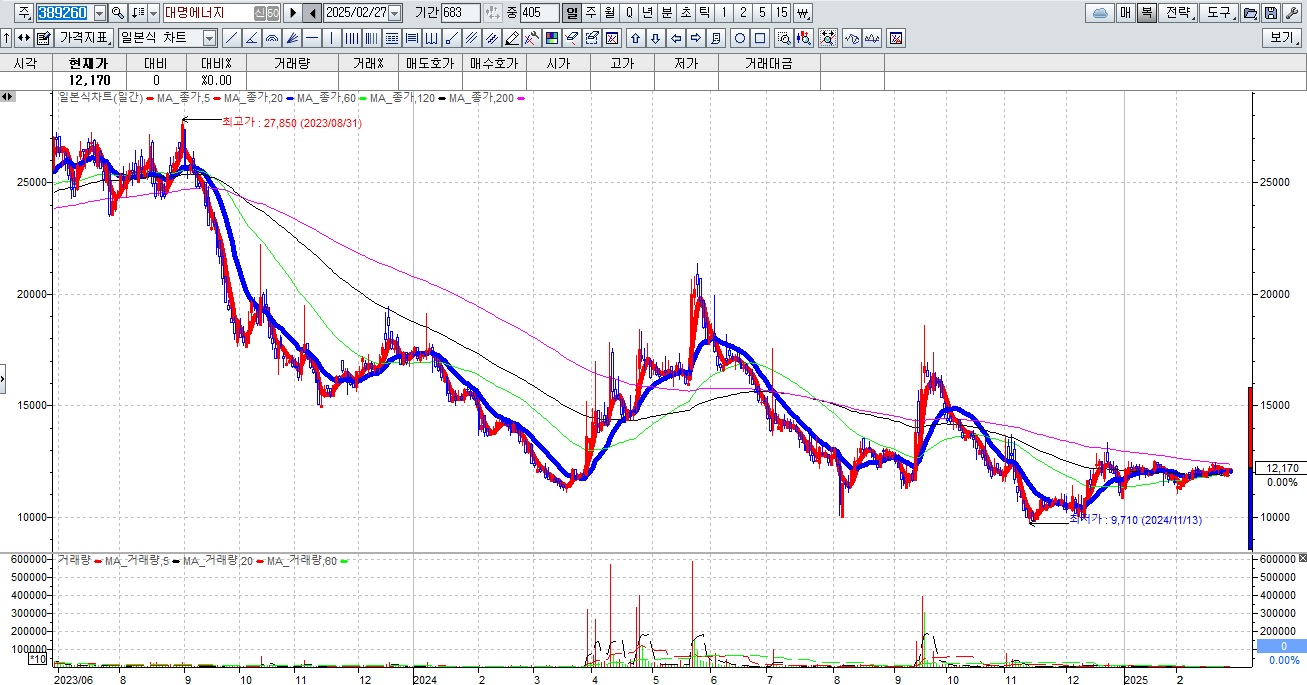Select the single vertical line tool
This screenshot has height=685, width=1307.
pos(331,38)
